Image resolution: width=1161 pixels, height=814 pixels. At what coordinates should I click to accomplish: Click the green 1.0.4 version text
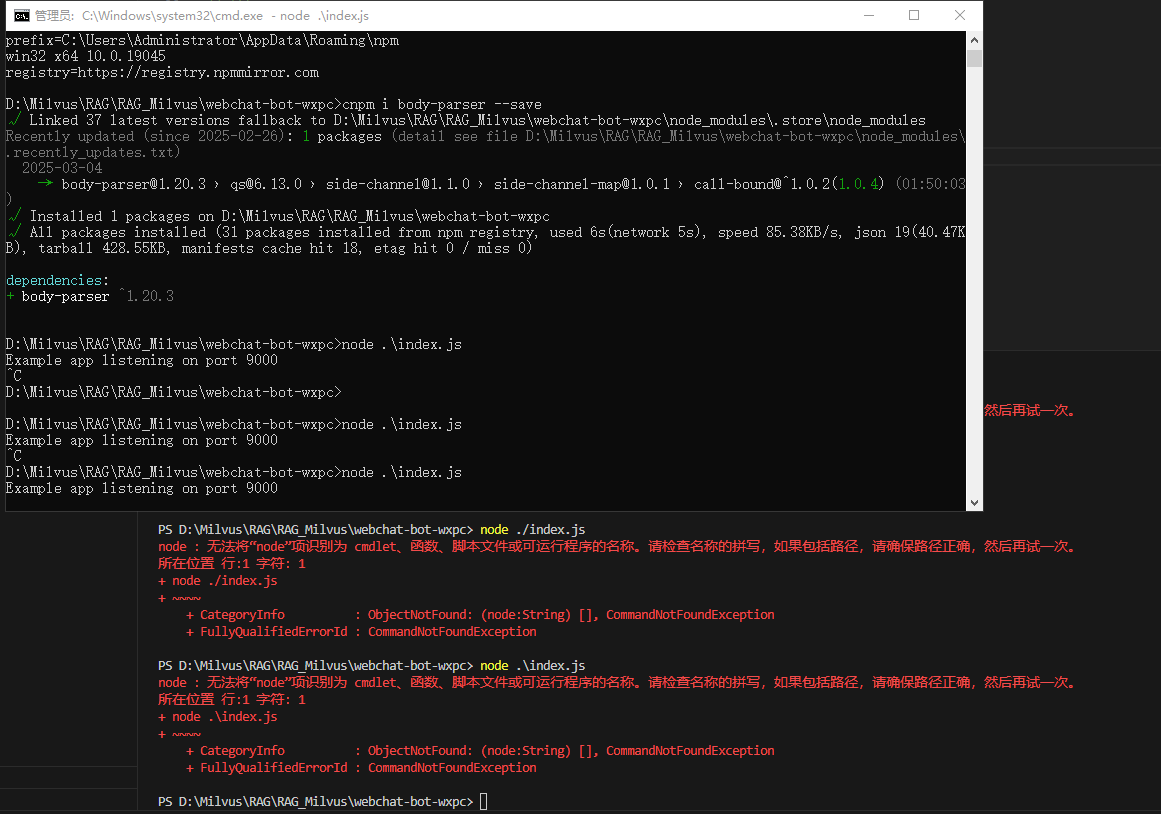point(862,185)
